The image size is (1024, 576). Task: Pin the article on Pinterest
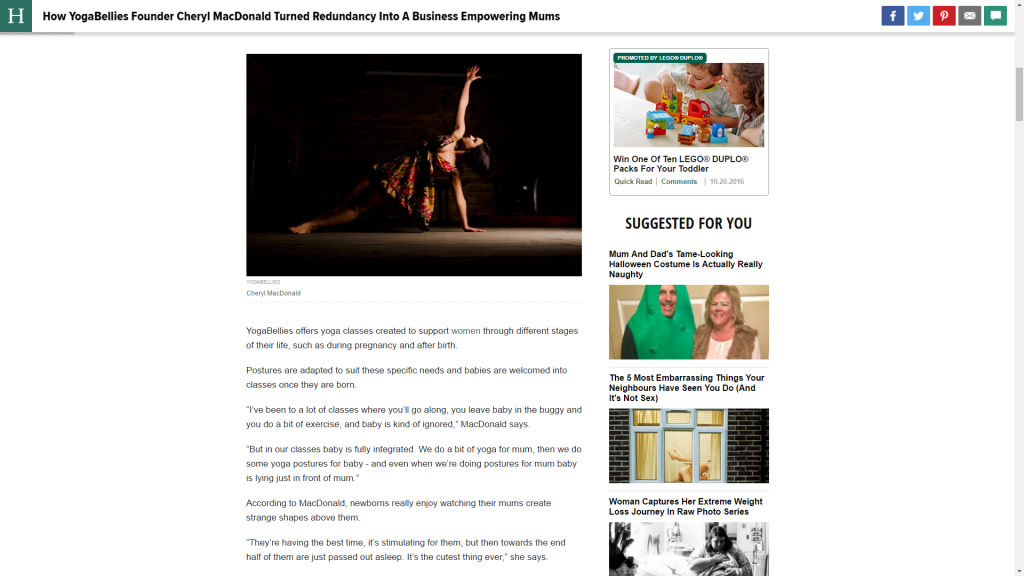pyautogui.click(x=944, y=16)
